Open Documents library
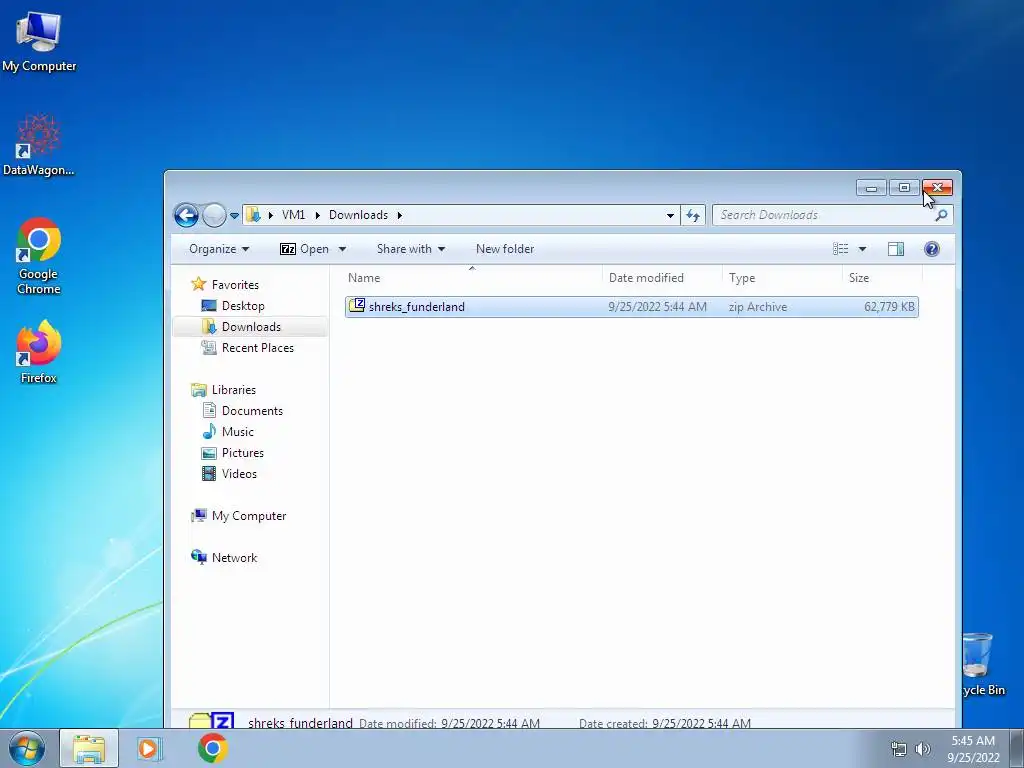The image size is (1024, 768). (242, 411)
